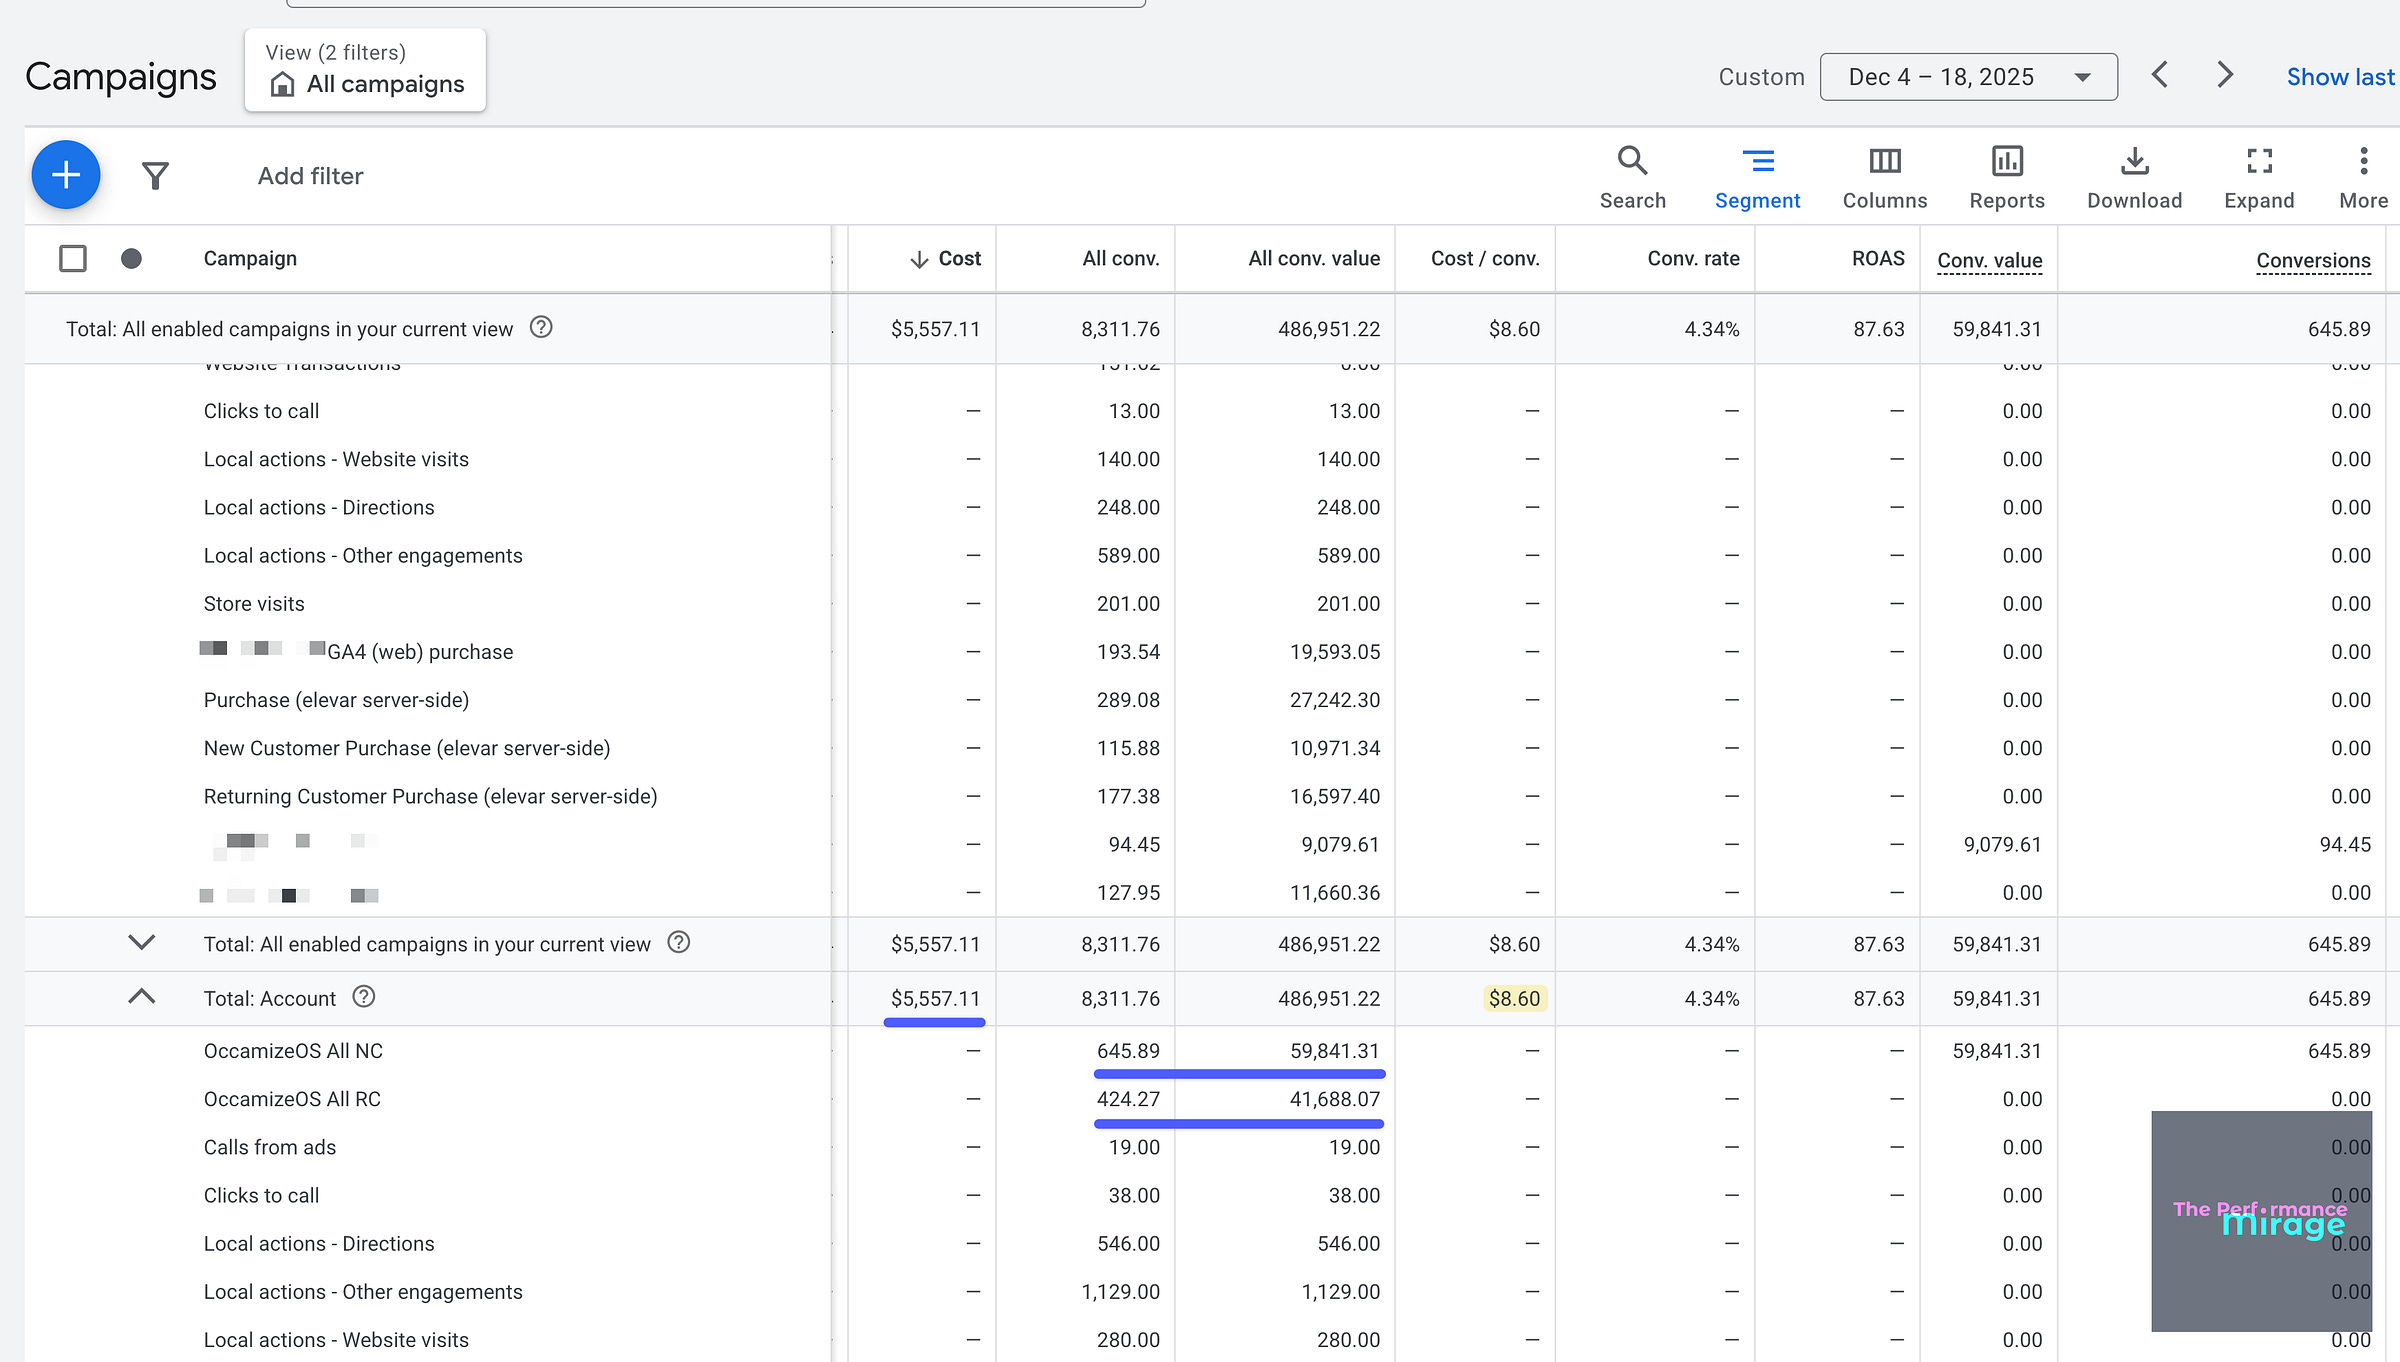The height and width of the screenshot is (1362, 2400).
Task: Open the All campaigns view selector
Action: coord(366,70)
